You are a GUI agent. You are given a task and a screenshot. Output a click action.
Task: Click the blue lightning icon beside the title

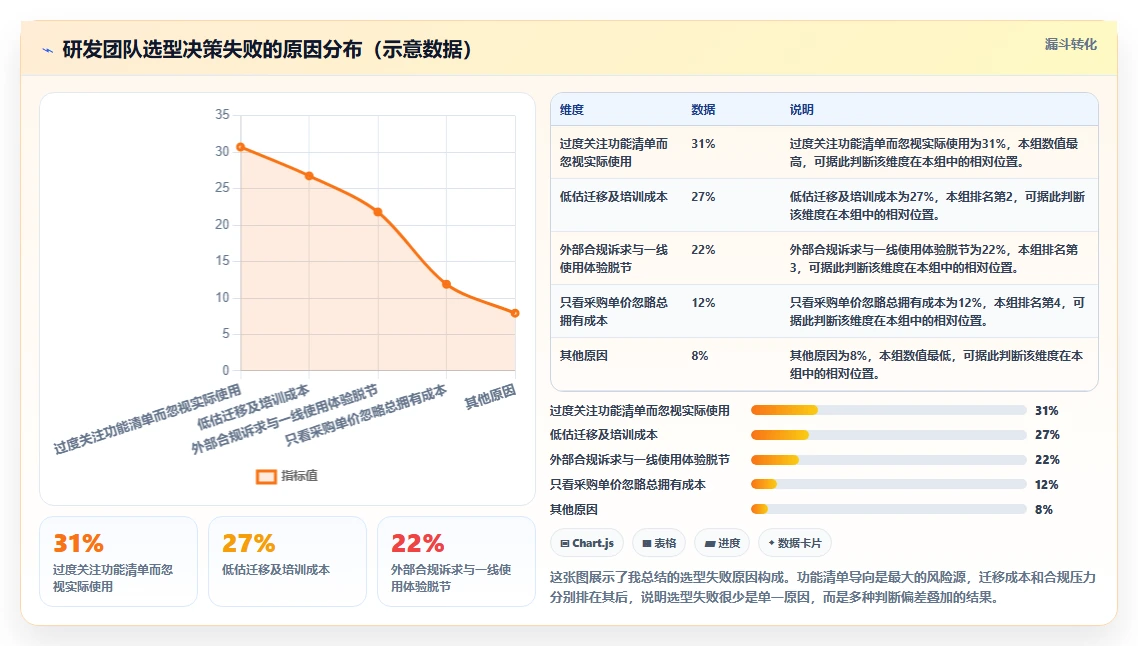(48, 50)
